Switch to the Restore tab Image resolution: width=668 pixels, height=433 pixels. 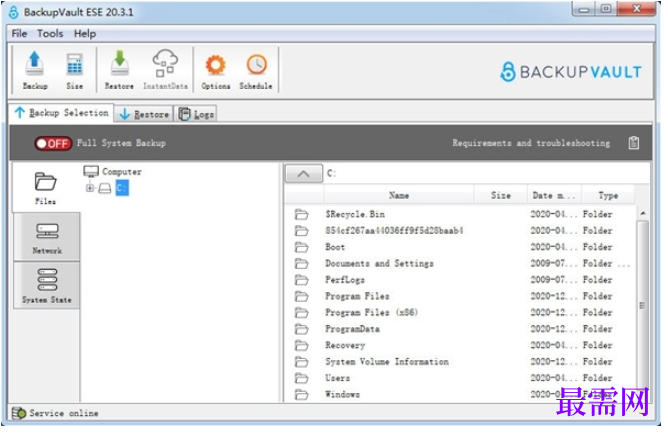[144, 114]
